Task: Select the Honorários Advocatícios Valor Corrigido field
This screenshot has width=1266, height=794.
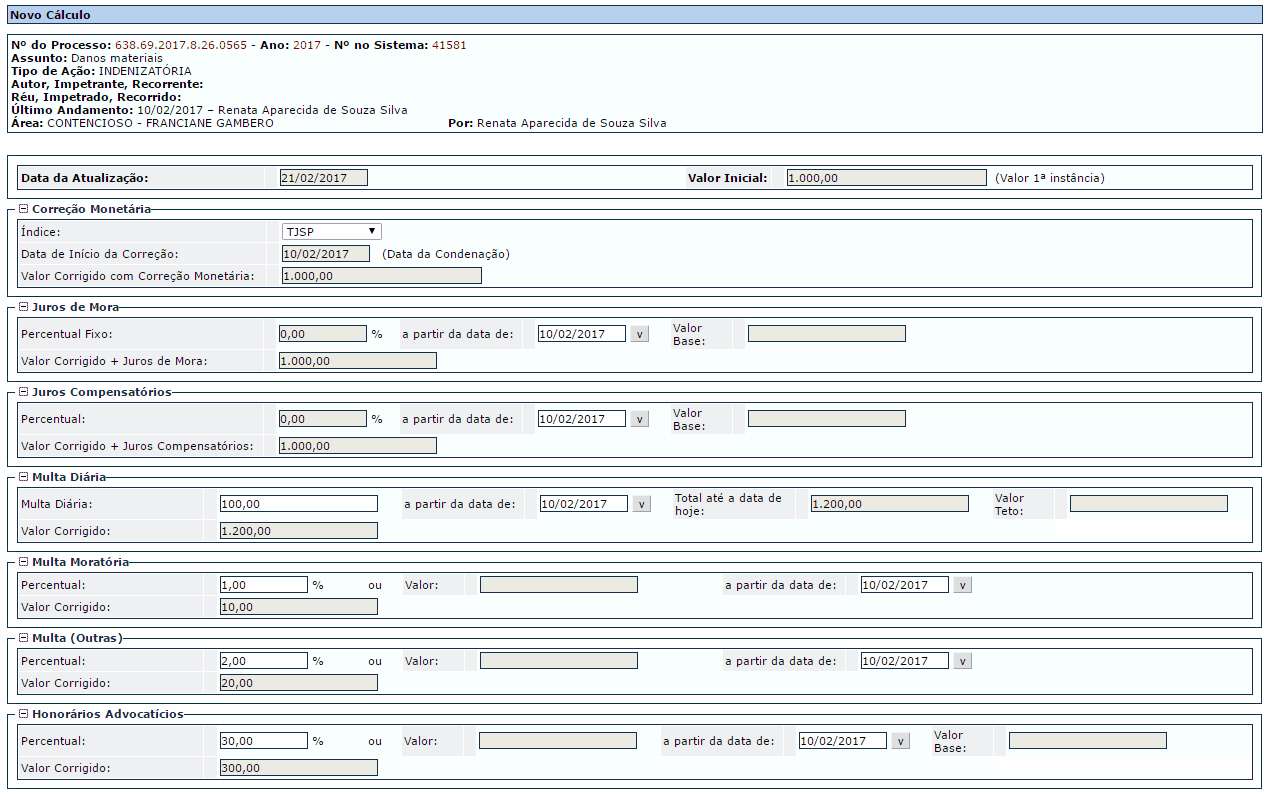Action: pyautogui.click(x=299, y=768)
